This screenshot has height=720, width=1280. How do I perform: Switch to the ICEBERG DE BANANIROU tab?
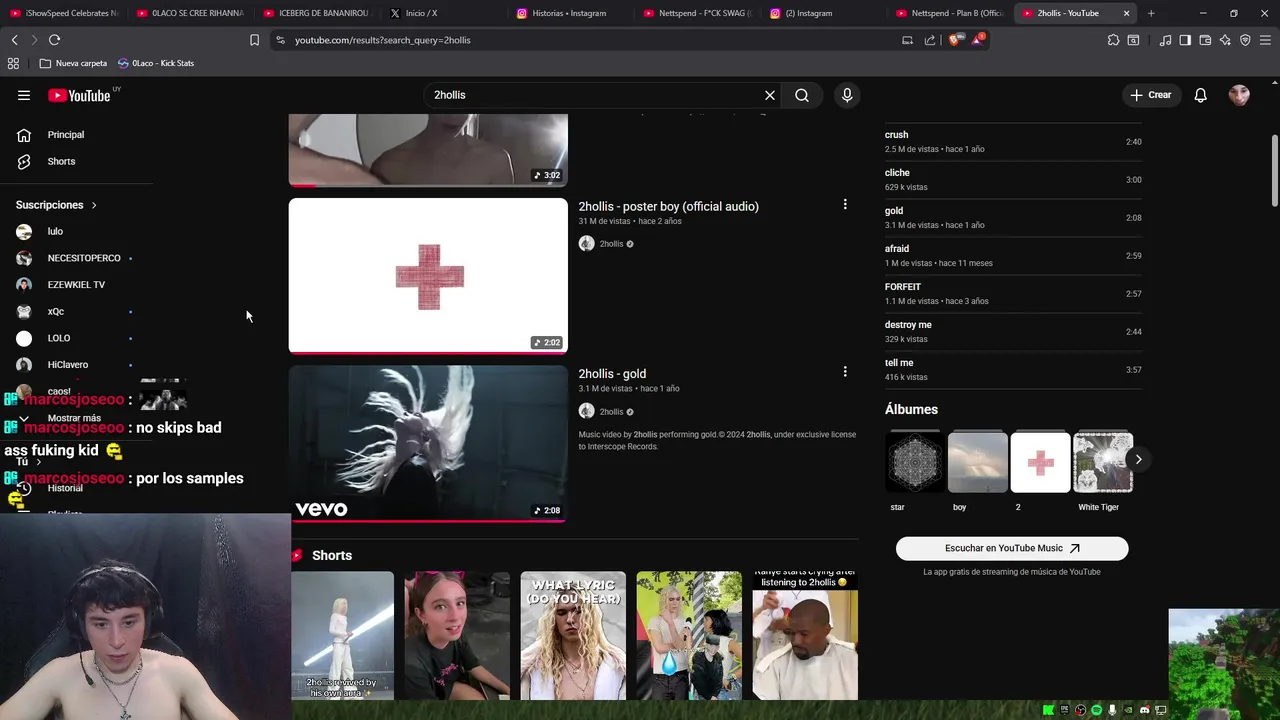pyautogui.click(x=316, y=13)
